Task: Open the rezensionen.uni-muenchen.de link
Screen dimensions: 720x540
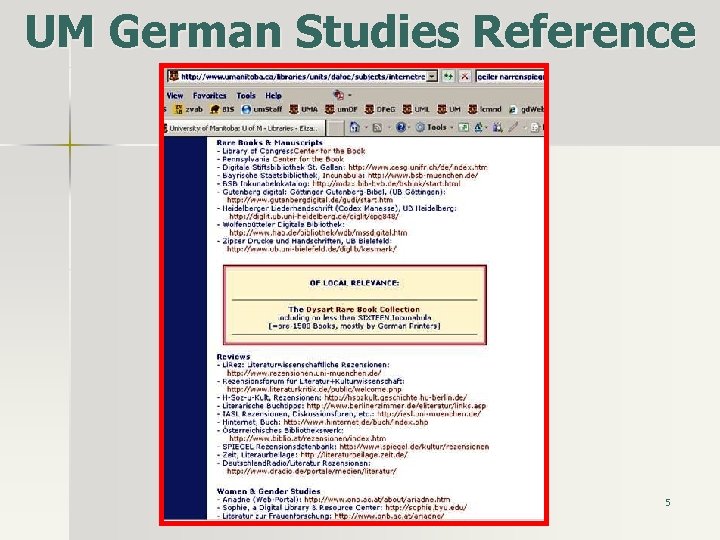Action: pos(304,373)
